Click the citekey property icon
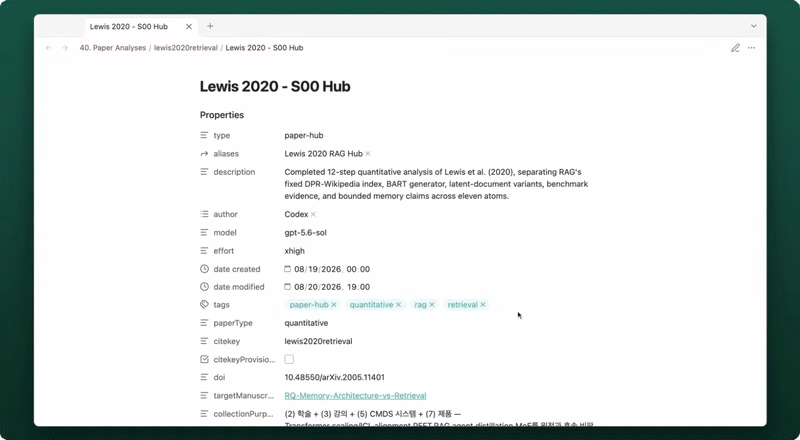The width and height of the screenshot is (800, 440). pos(204,341)
